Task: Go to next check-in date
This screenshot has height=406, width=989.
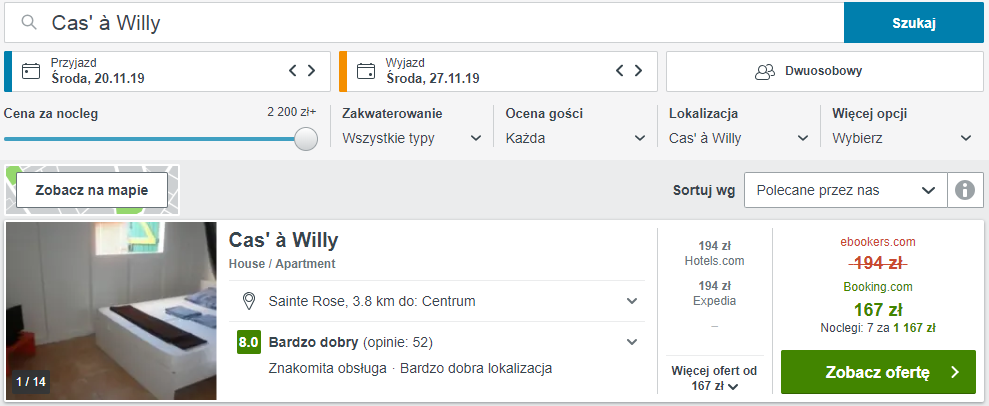Action: pos(312,71)
